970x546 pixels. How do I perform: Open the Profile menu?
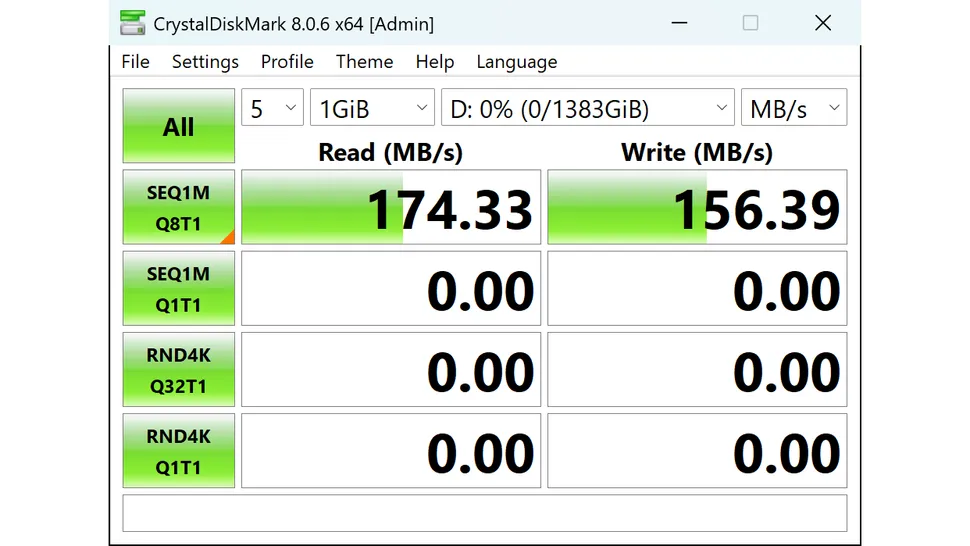click(287, 62)
